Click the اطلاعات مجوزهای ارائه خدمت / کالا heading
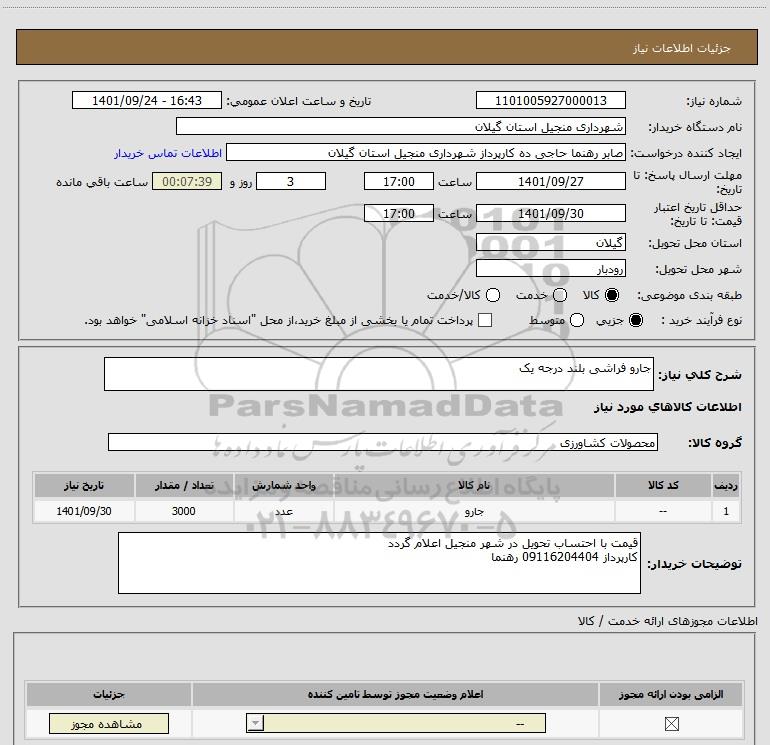Screen dimensions: 770x745 (x=667, y=621)
